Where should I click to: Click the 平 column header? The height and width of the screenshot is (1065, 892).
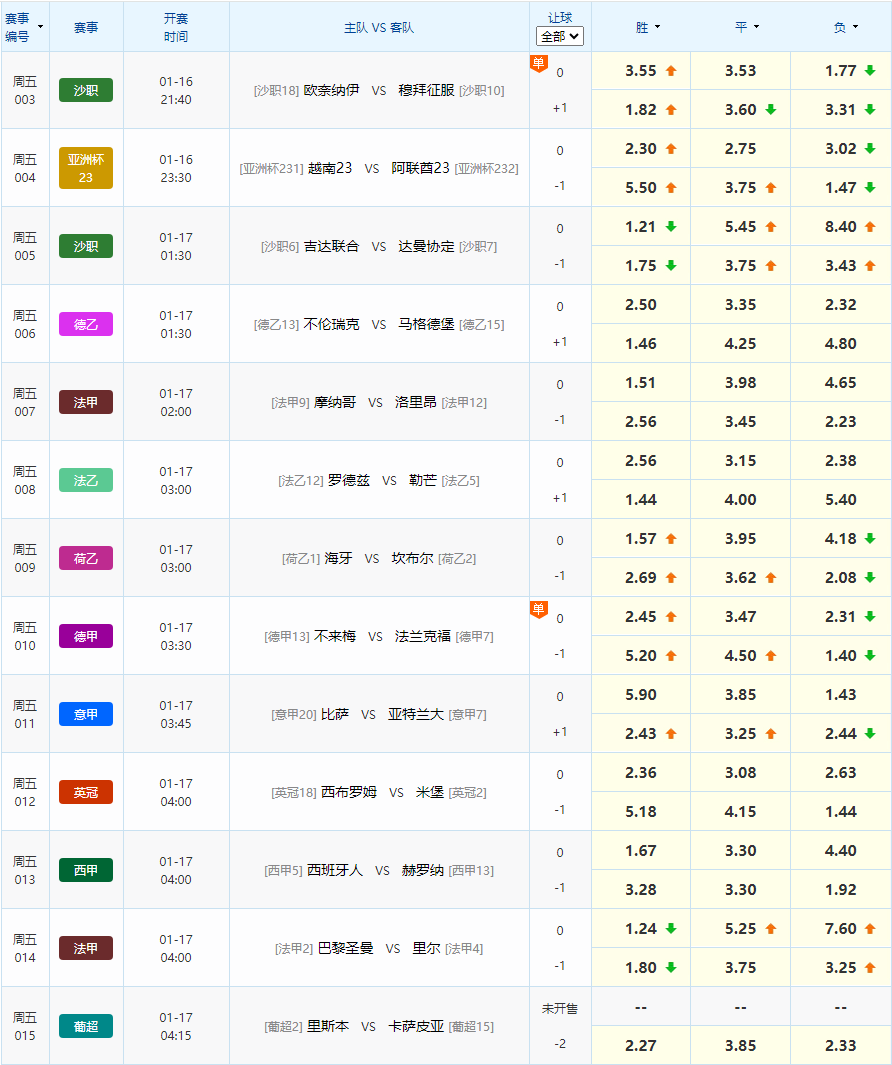click(x=740, y=27)
